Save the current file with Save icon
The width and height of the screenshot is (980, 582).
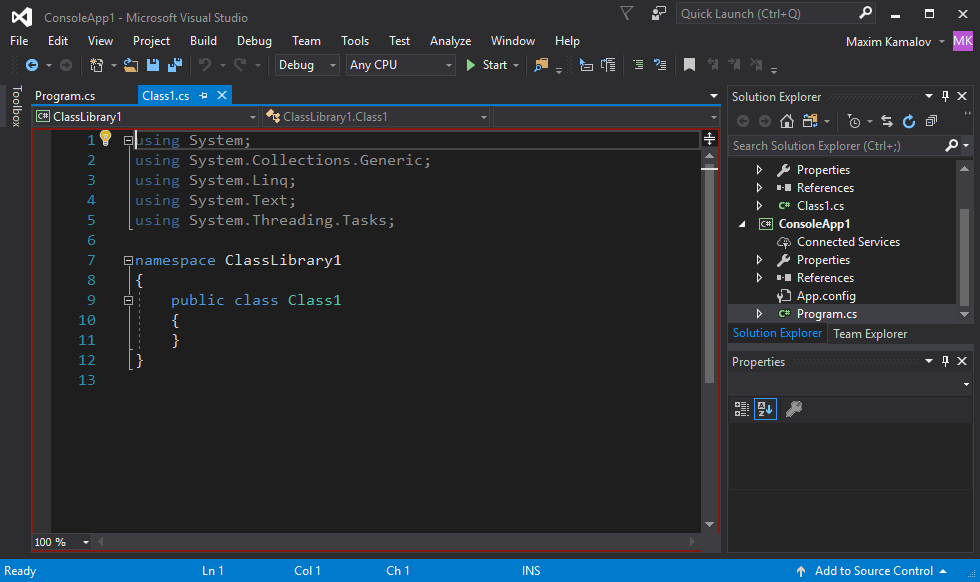[152, 65]
